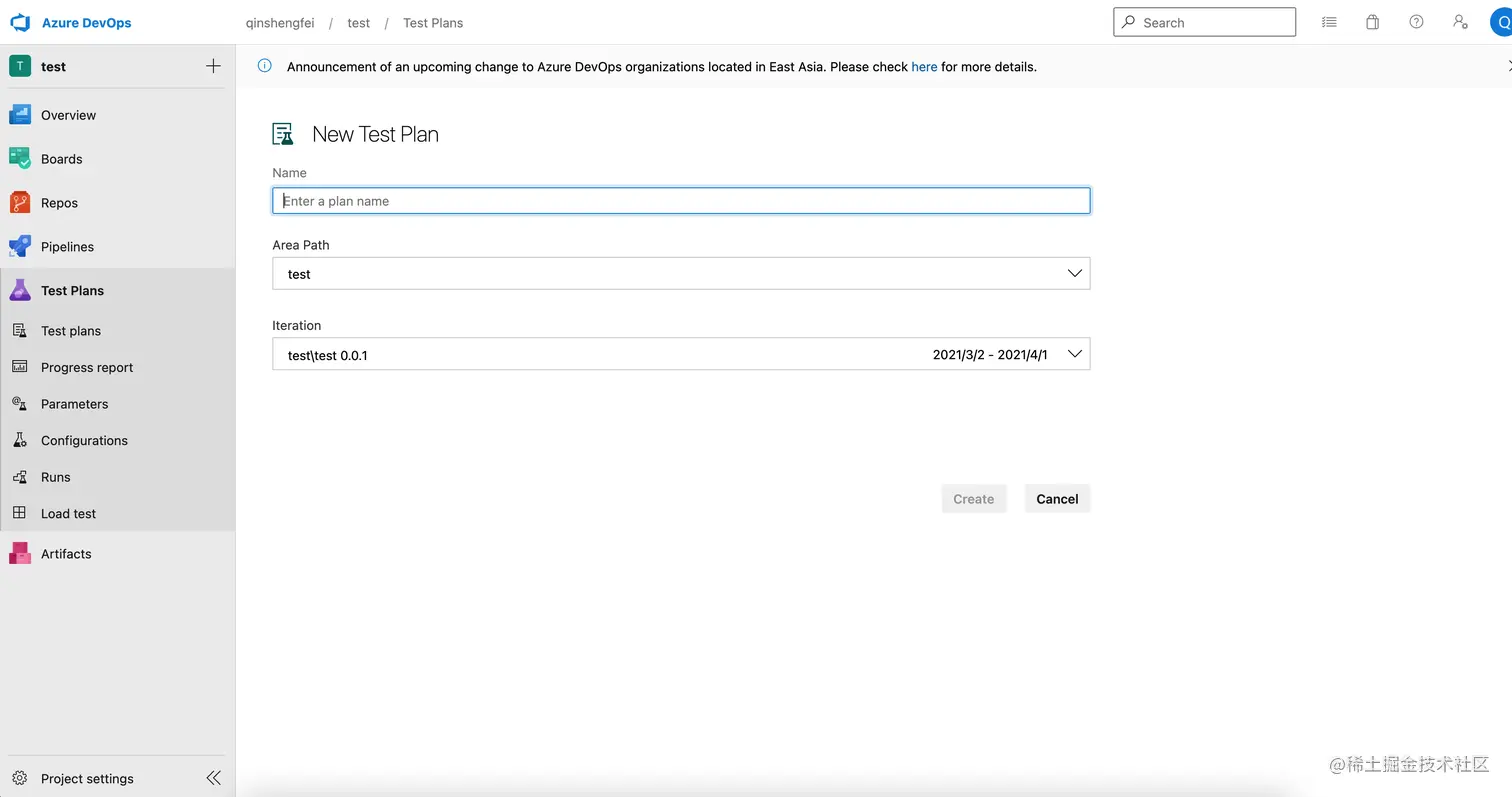Click the Create button

pyautogui.click(x=974, y=499)
